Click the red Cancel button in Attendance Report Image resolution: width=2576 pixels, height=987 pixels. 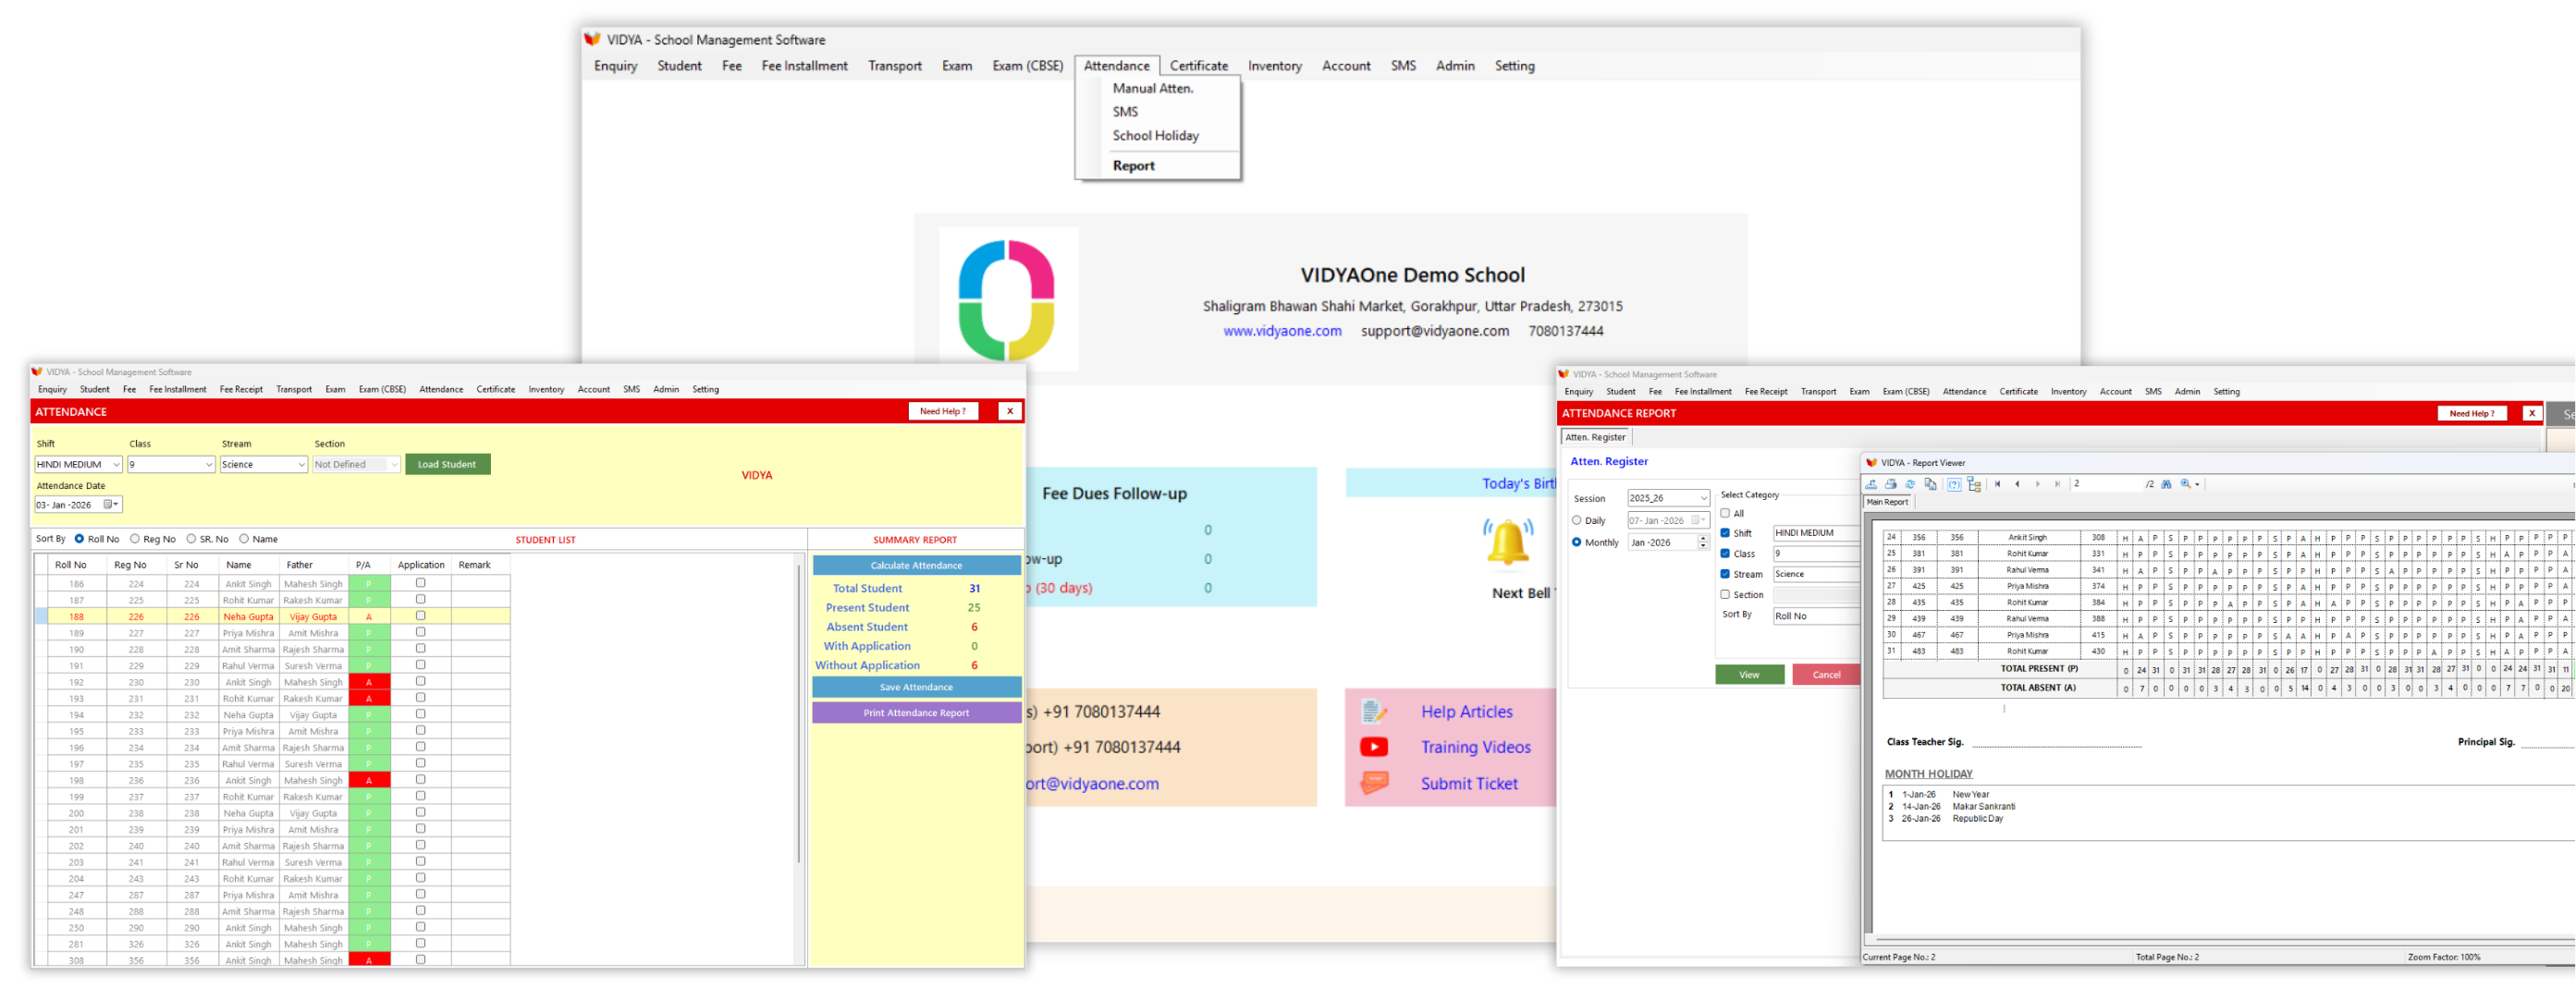1826,675
